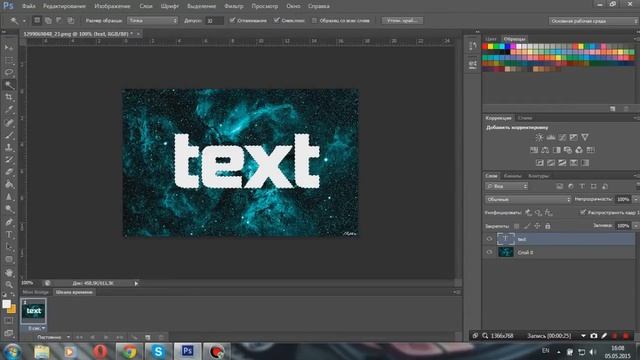Click New selection mode icon
The height and width of the screenshot is (360, 640).
37,20
